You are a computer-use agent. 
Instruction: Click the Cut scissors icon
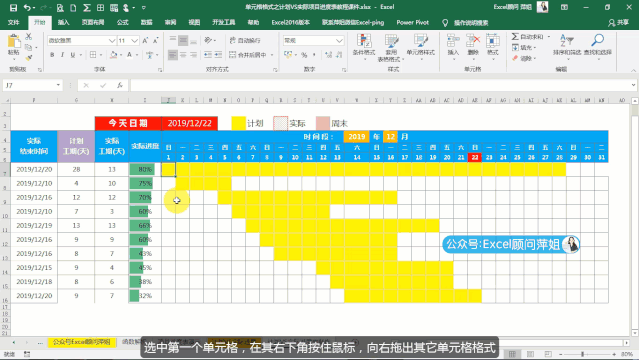pos(29,37)
